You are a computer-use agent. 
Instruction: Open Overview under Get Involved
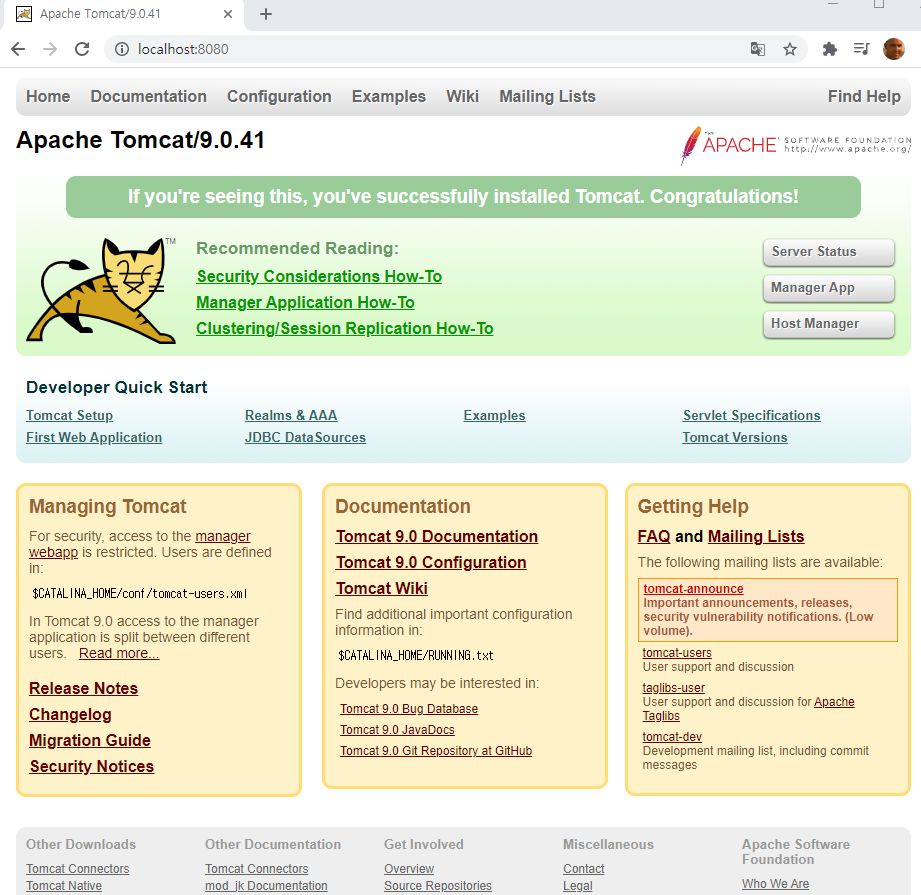409,869
